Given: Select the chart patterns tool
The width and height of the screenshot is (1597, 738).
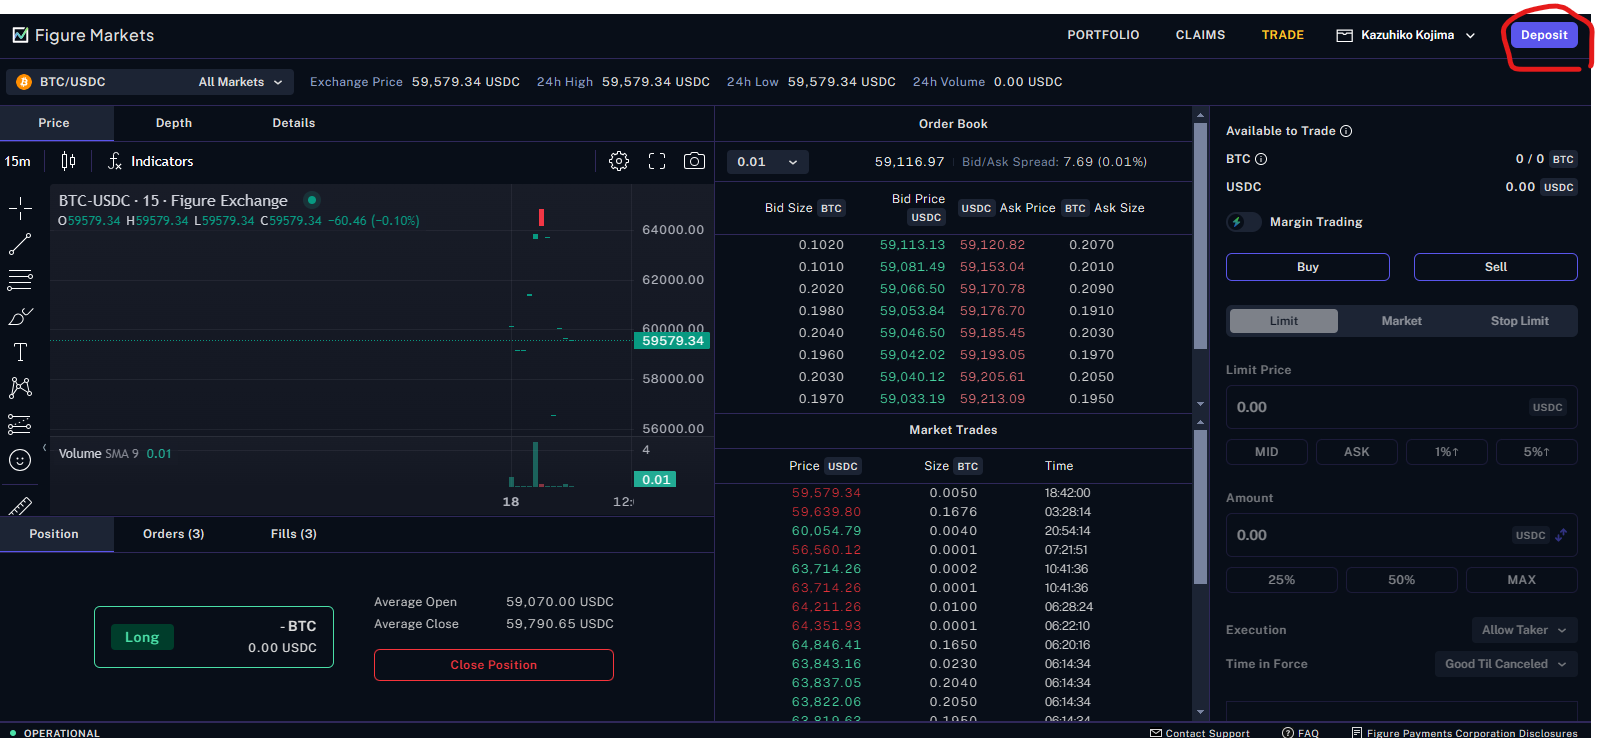Looking at the screenshot, I should [20, 388].
